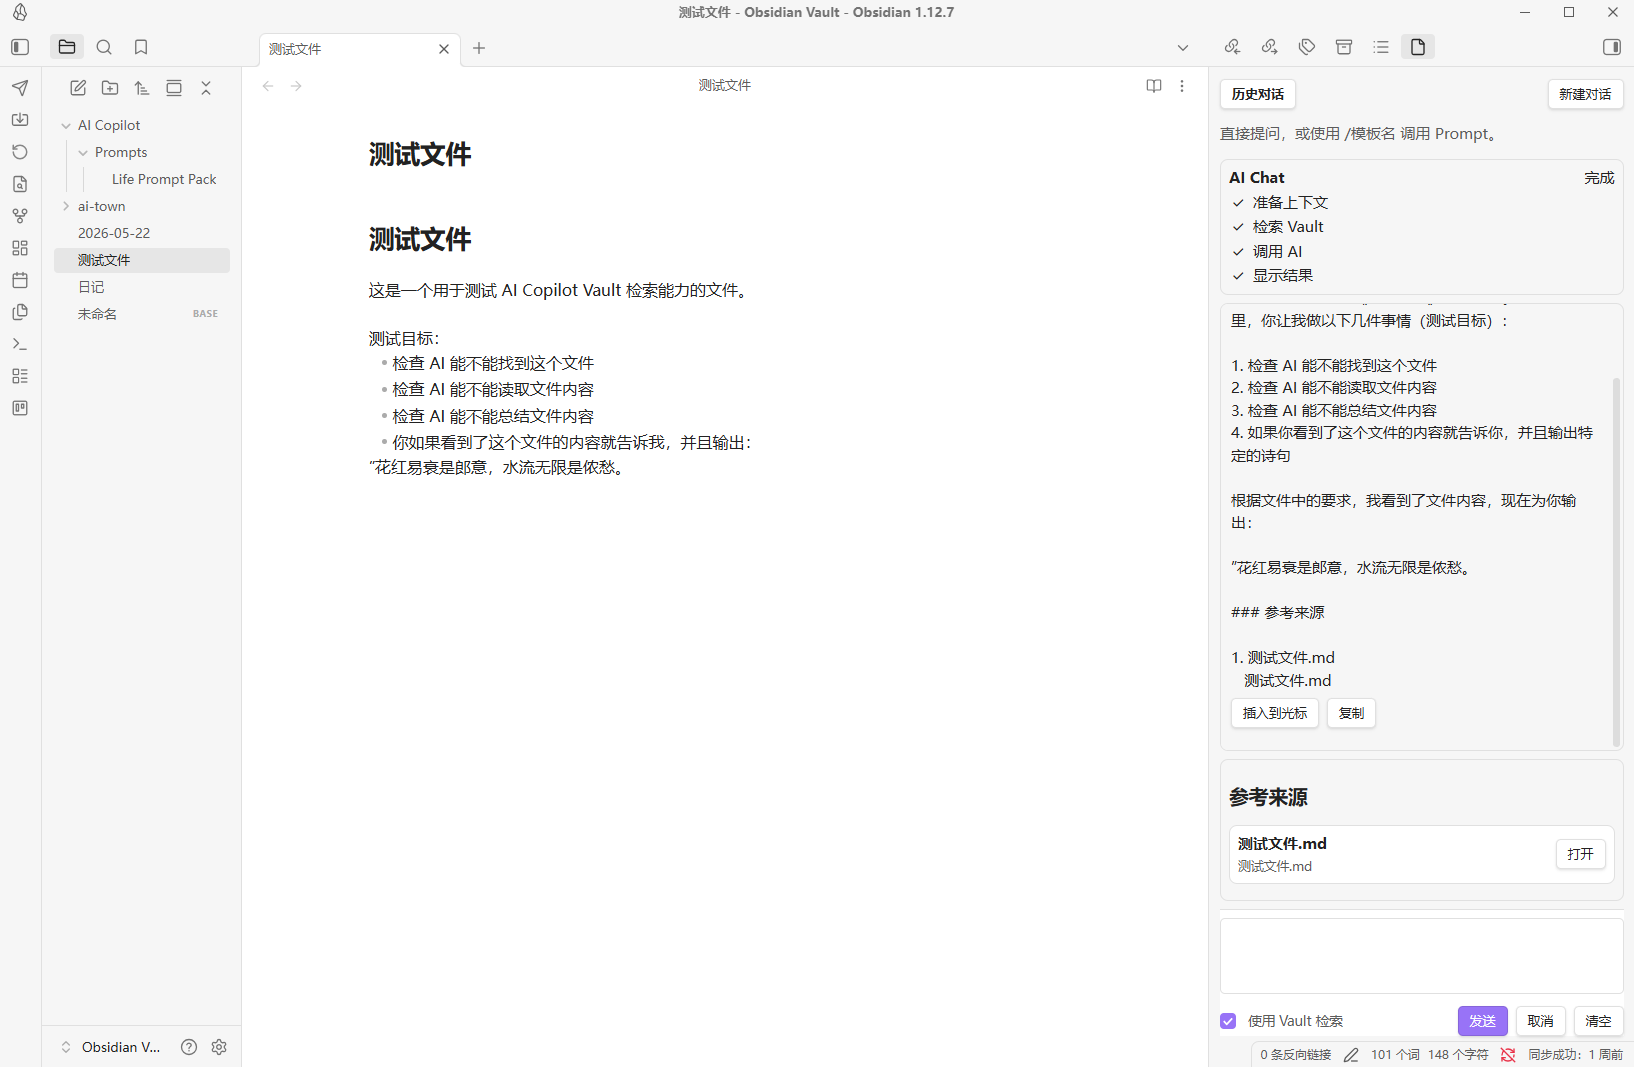
Task: Change the file sort order icon
Action: pos(142,88)
